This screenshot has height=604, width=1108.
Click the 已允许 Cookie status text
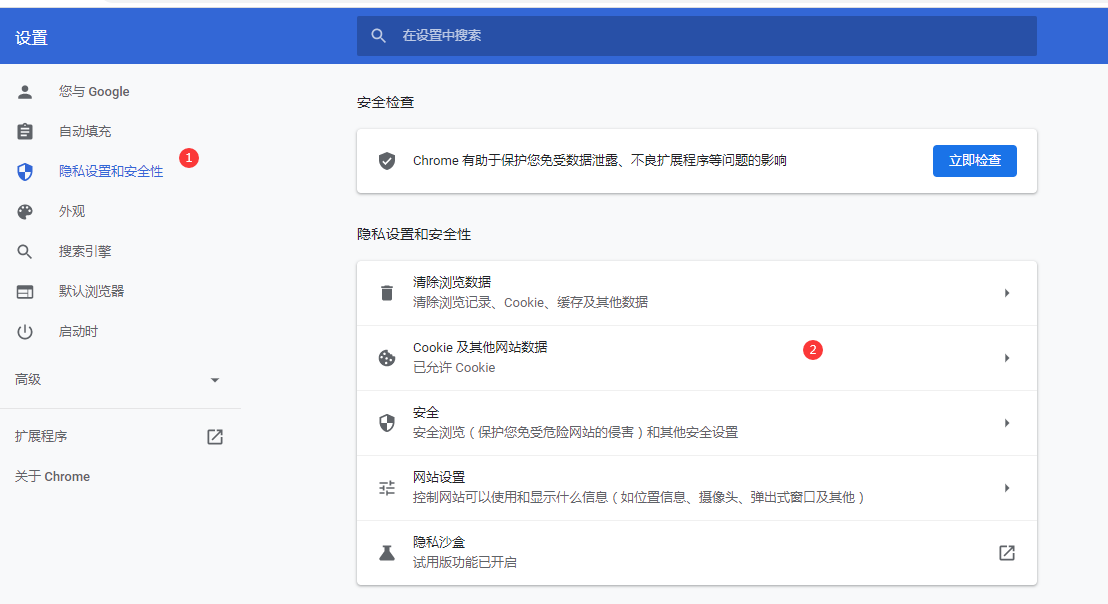[454, 368]
